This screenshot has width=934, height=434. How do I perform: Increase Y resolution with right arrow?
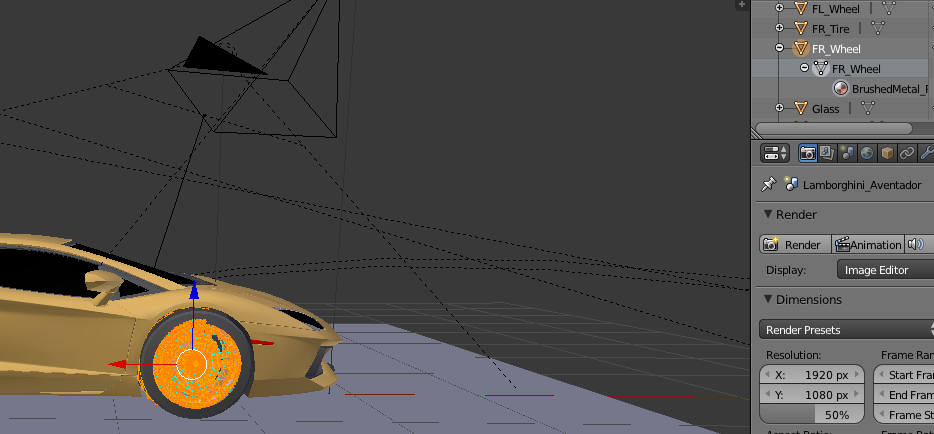[857, 394]
